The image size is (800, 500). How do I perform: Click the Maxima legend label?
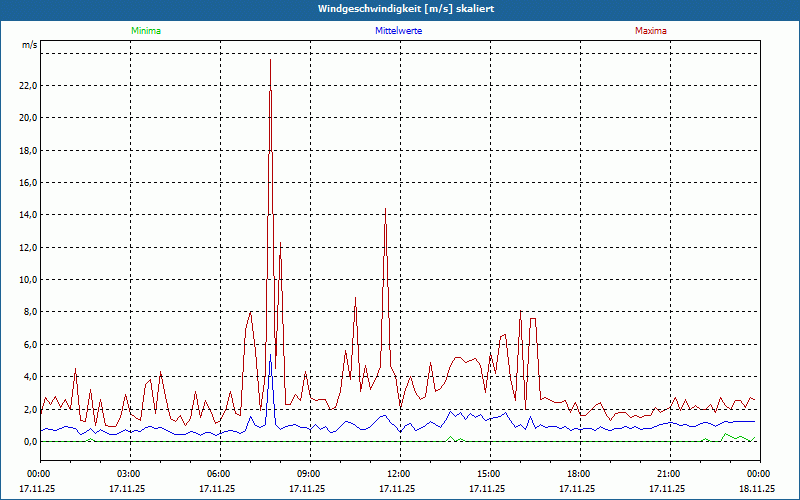coord(651,31)
